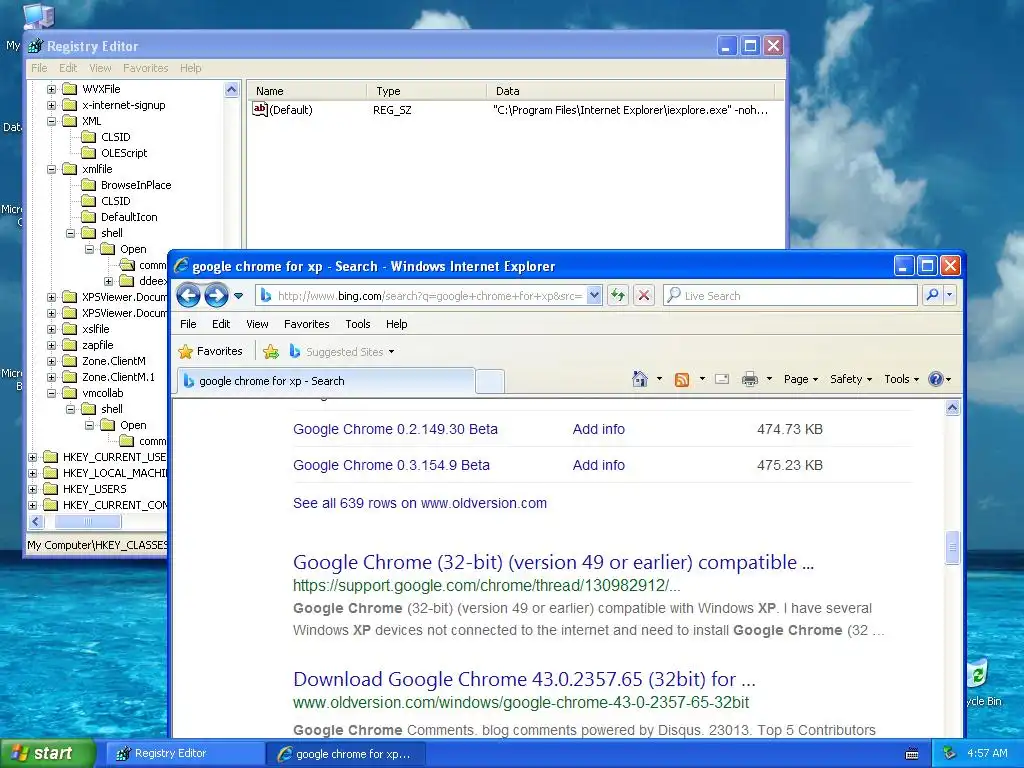Open Favorites menu in Registry Editor
1024x768 pixels.
tap(146, 68)
